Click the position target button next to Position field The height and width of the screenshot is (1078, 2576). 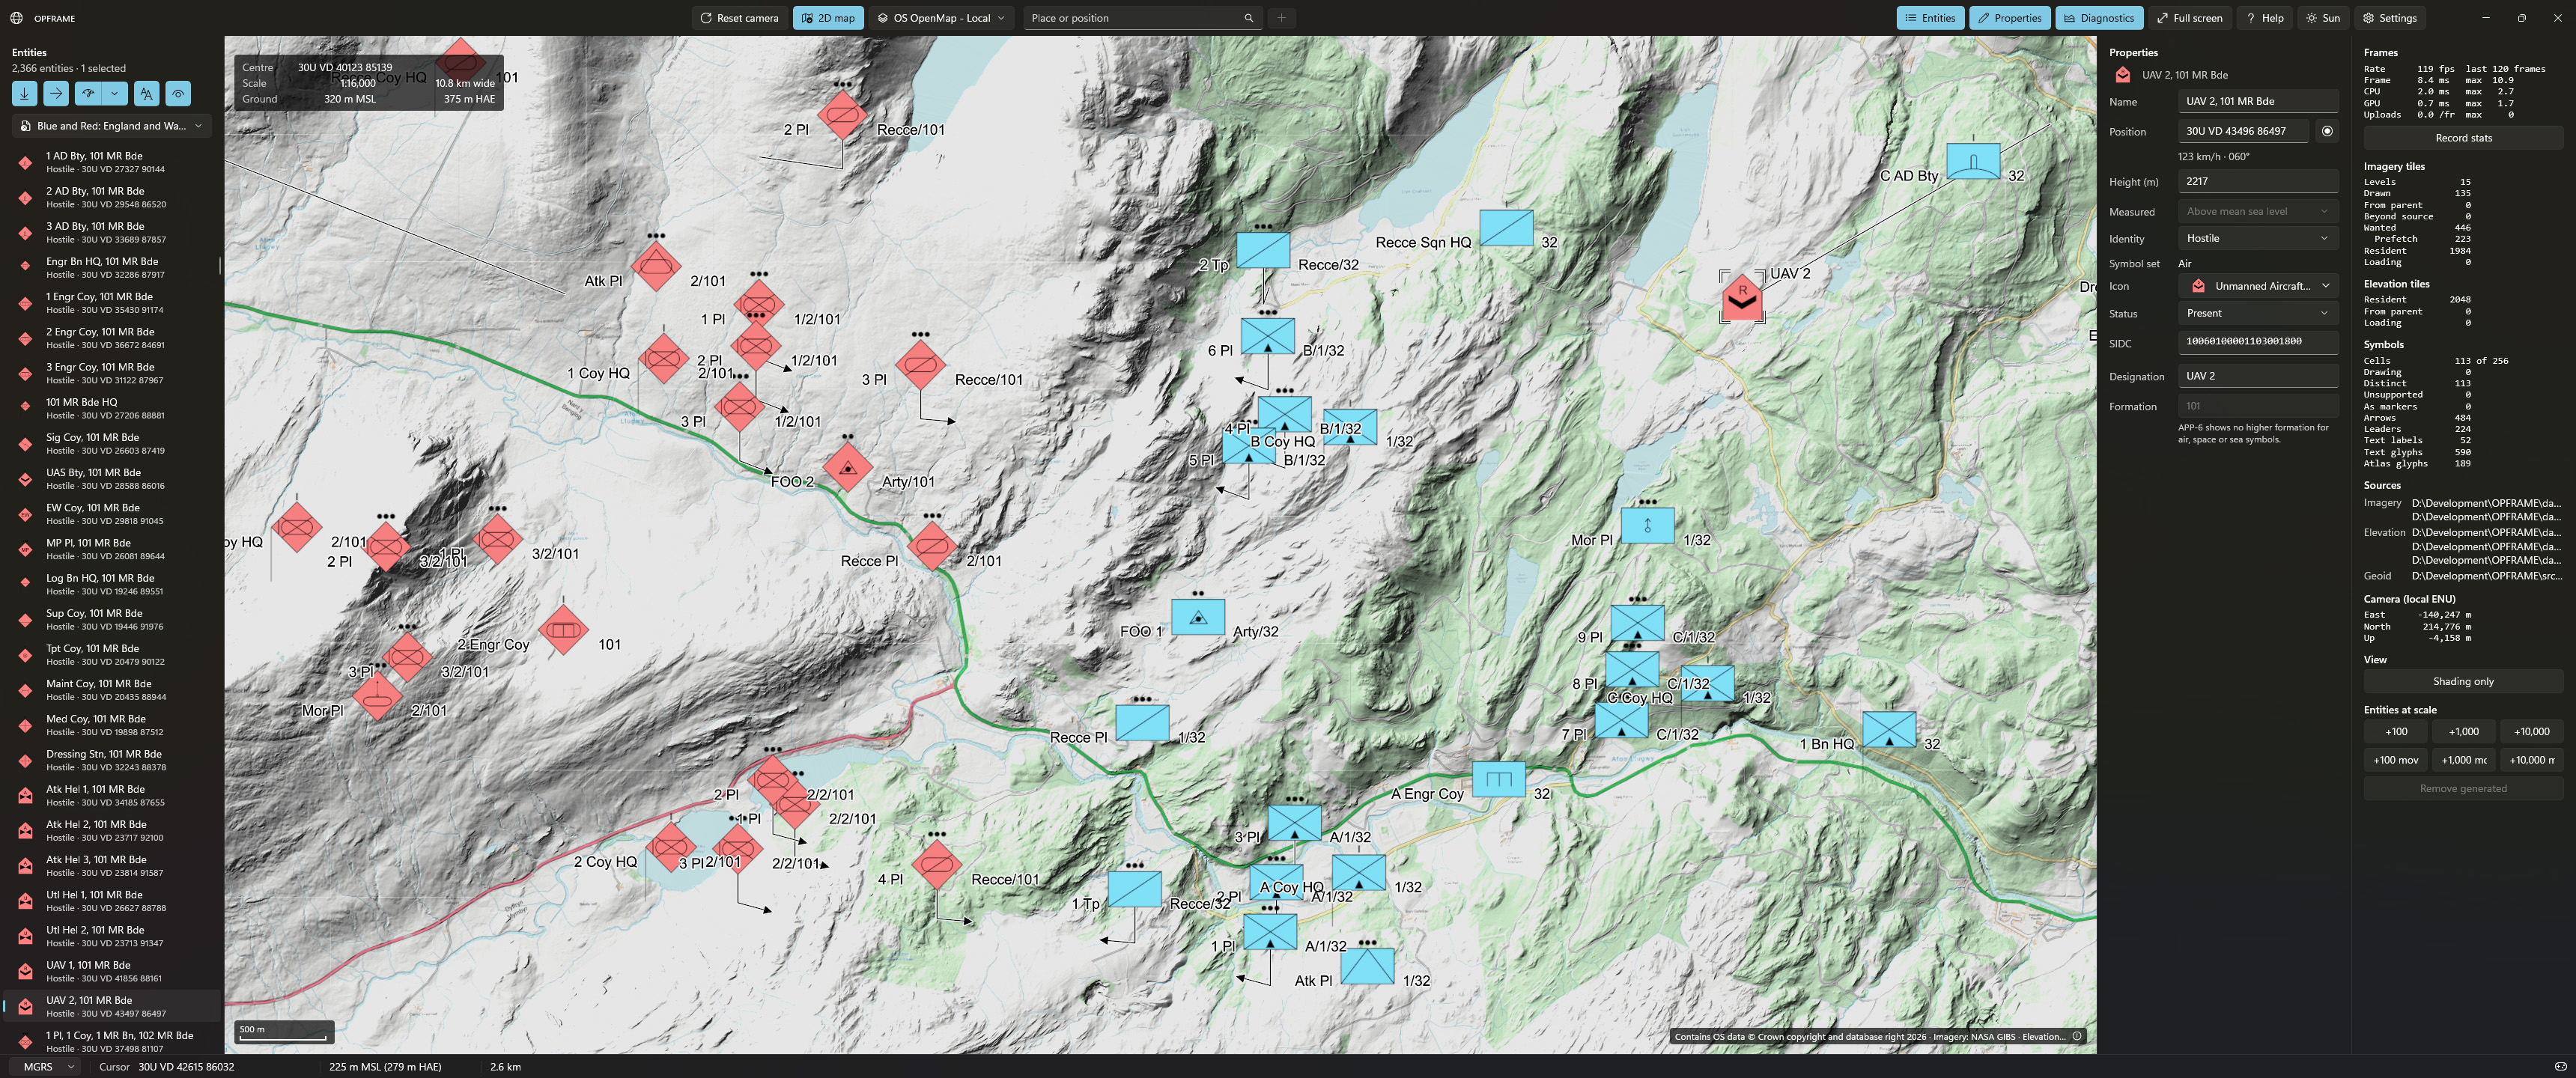[x=2327, y=131]
